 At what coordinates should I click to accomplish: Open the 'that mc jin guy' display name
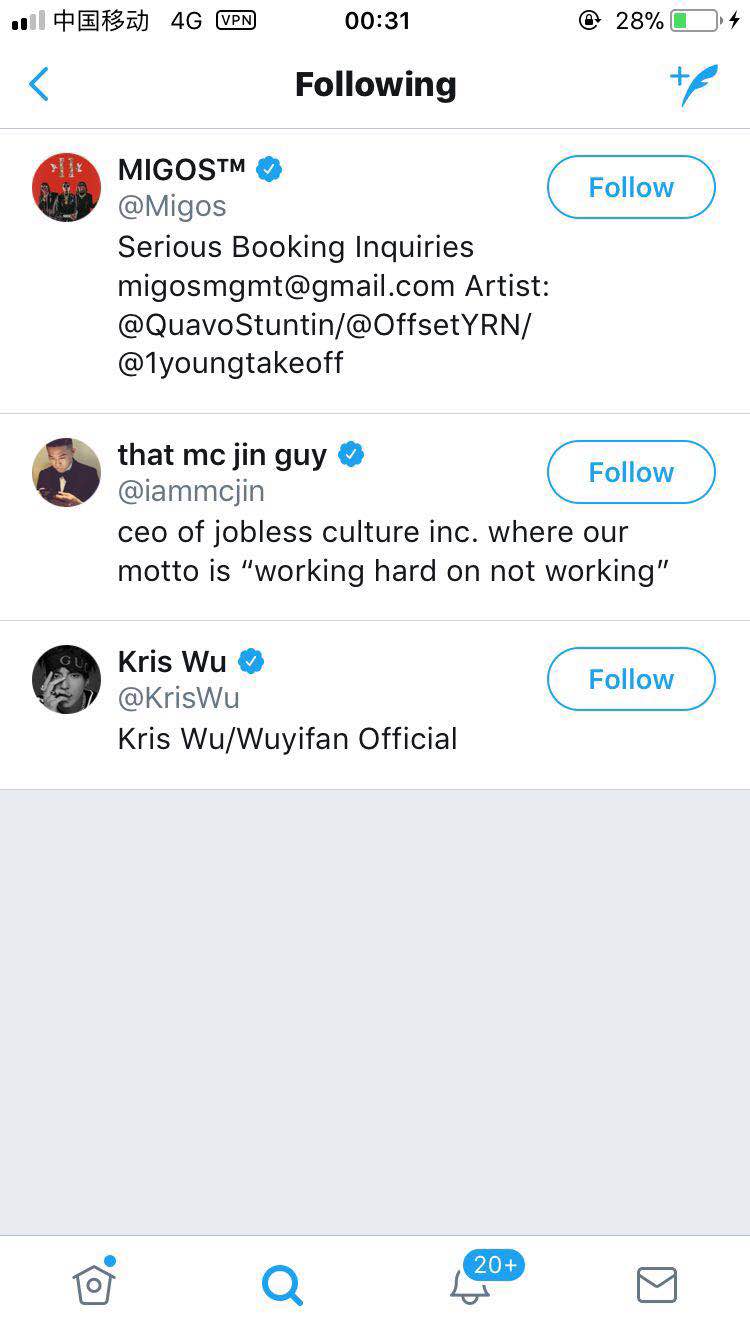pos(222,455)
